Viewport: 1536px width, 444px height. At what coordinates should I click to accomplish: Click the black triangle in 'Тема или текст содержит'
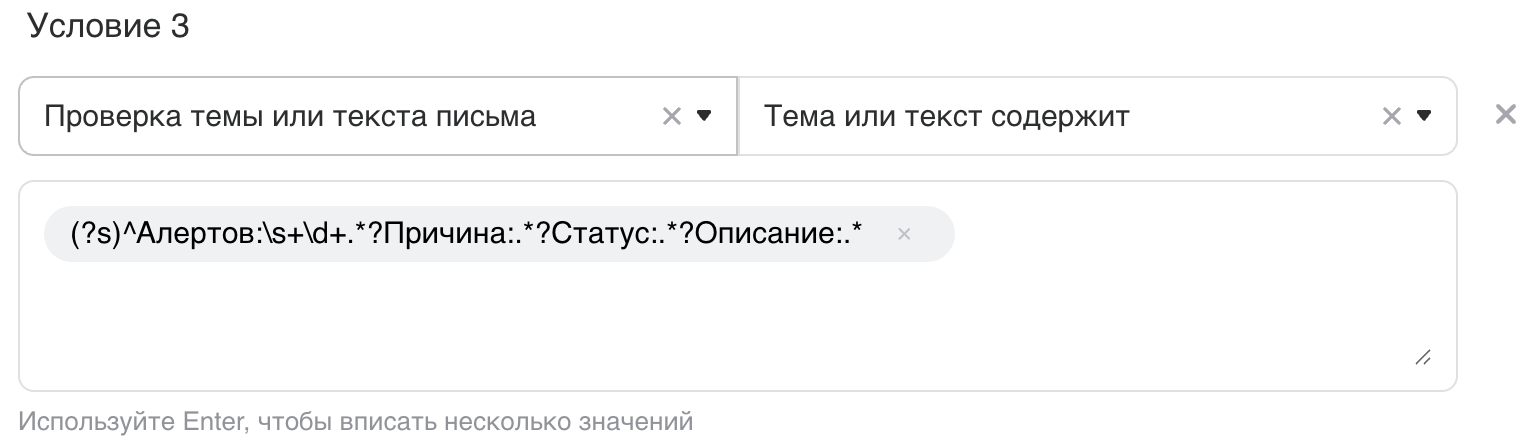coord(1424,116)
